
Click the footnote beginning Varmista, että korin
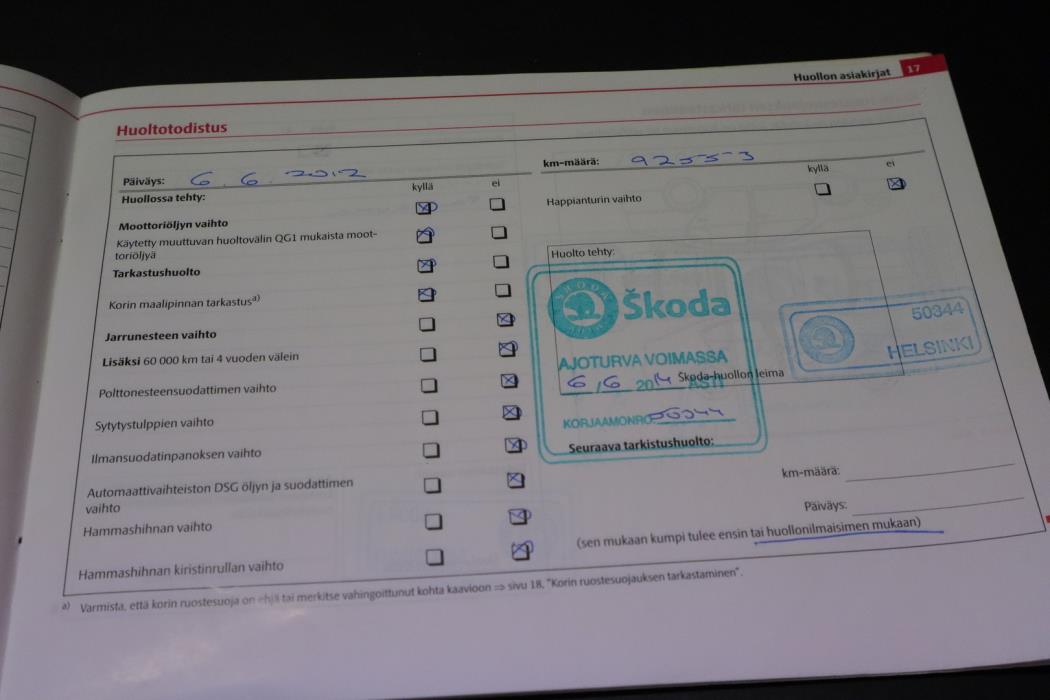(x=410, y=589)
